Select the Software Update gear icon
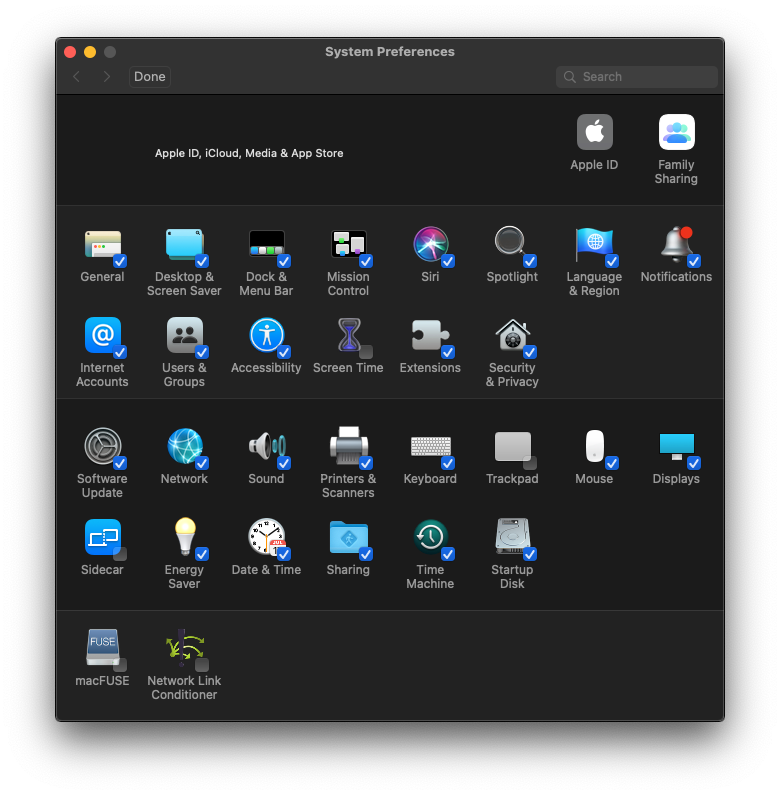Image resolution: width=780 pixels, height=795 pixels. pos(102,446)
